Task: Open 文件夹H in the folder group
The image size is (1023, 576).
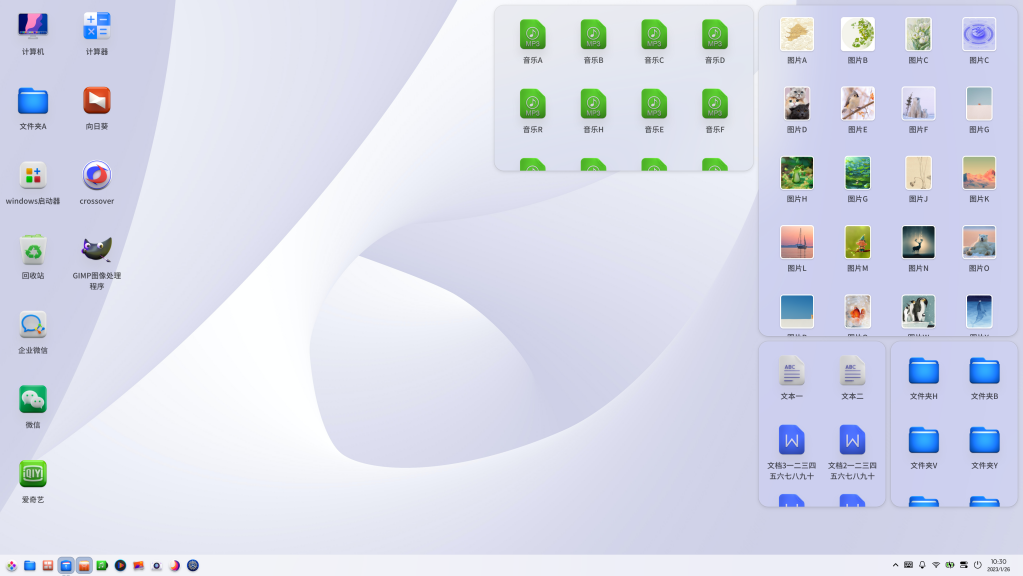Action: [923, 371]
